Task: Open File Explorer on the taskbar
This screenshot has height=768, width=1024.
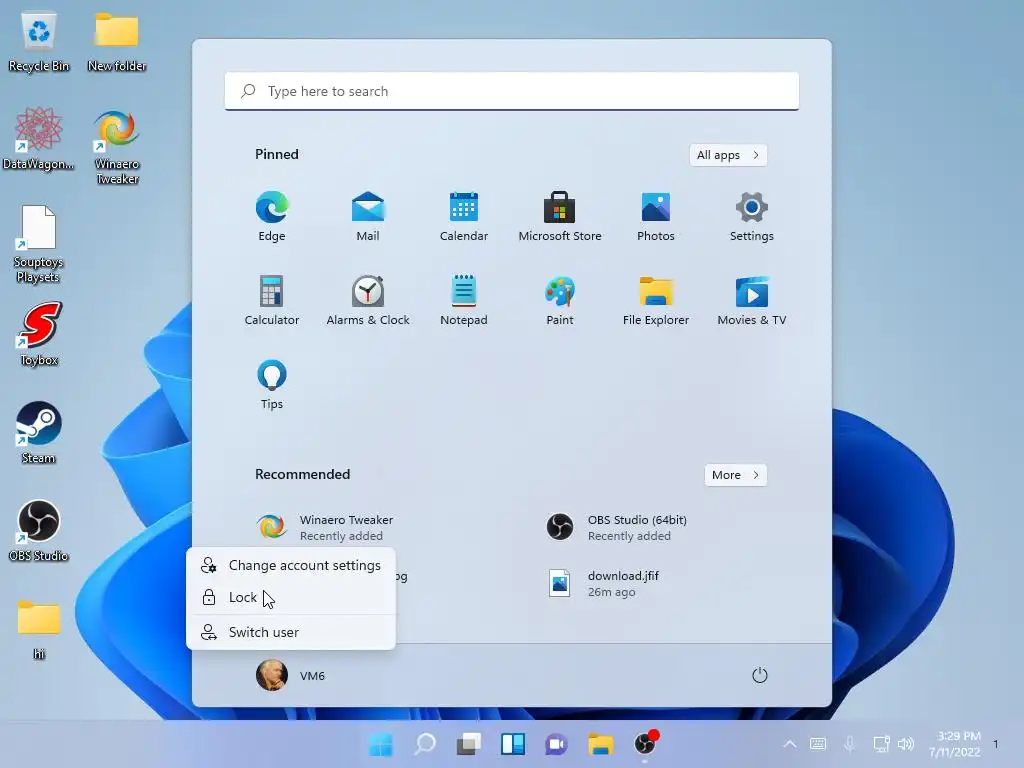Action: [x=600, y=744]
